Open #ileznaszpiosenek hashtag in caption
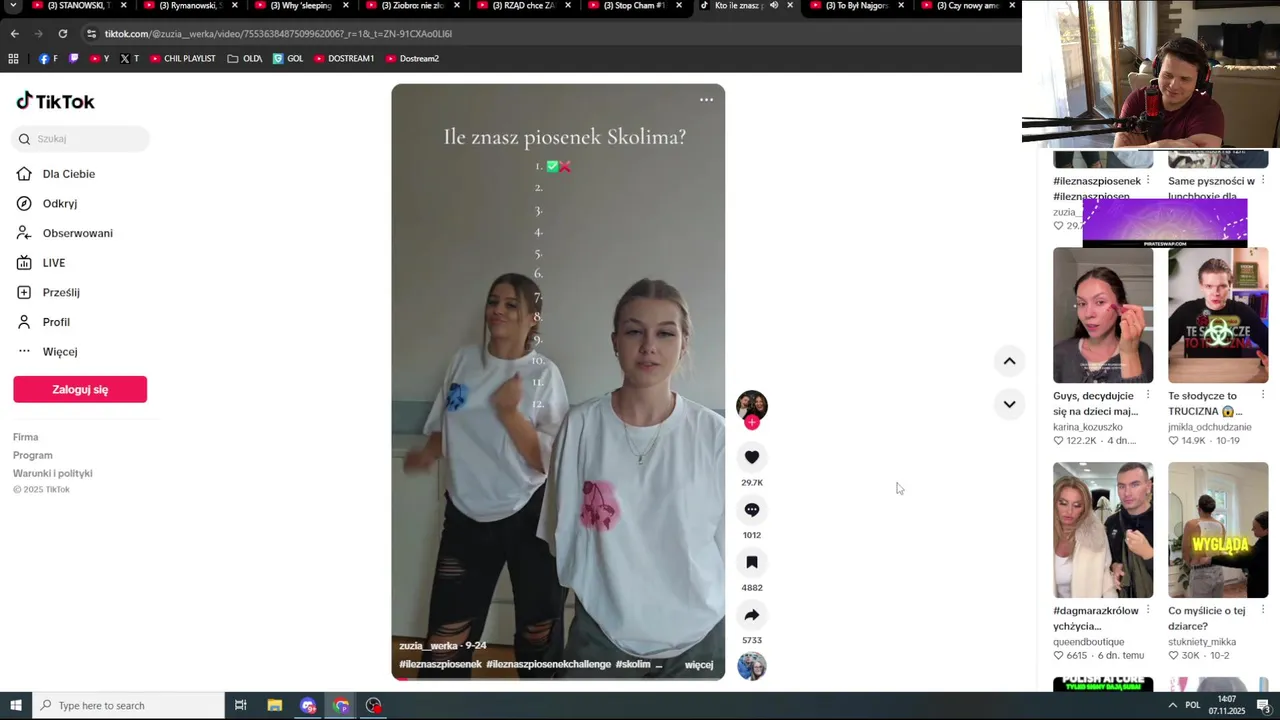This screenshot has height=720, width=1280. point(440,664)
